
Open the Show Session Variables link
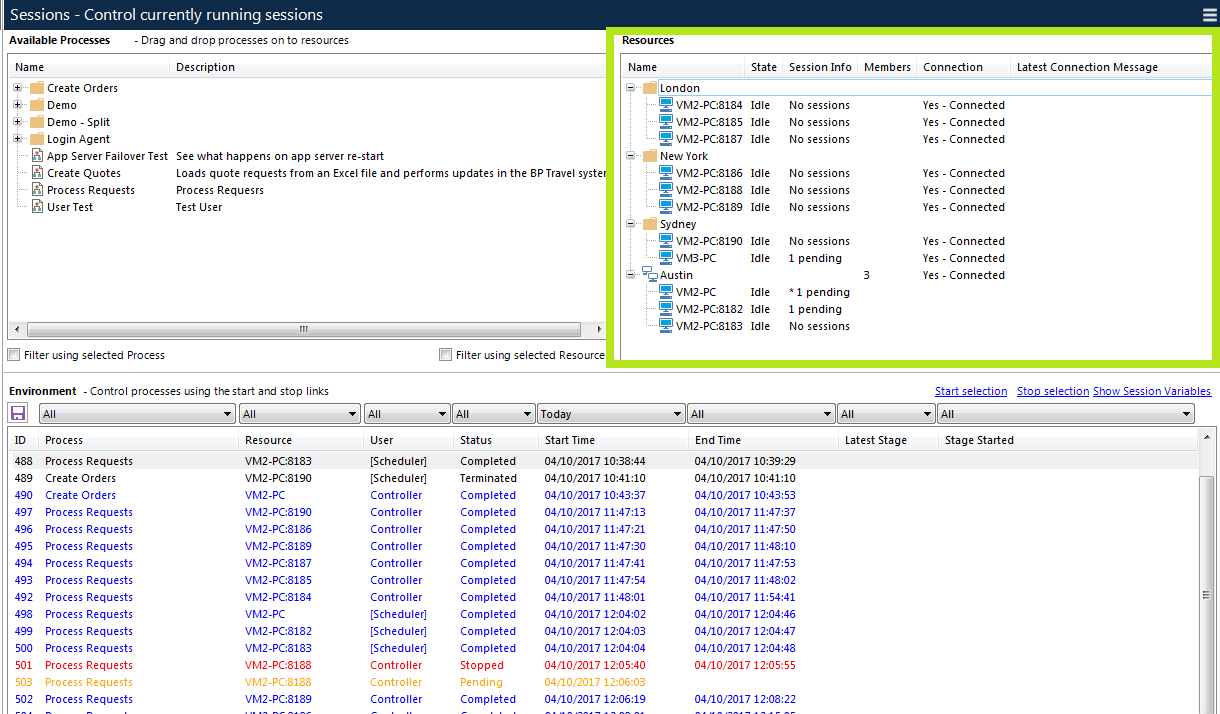point(1152,391)
